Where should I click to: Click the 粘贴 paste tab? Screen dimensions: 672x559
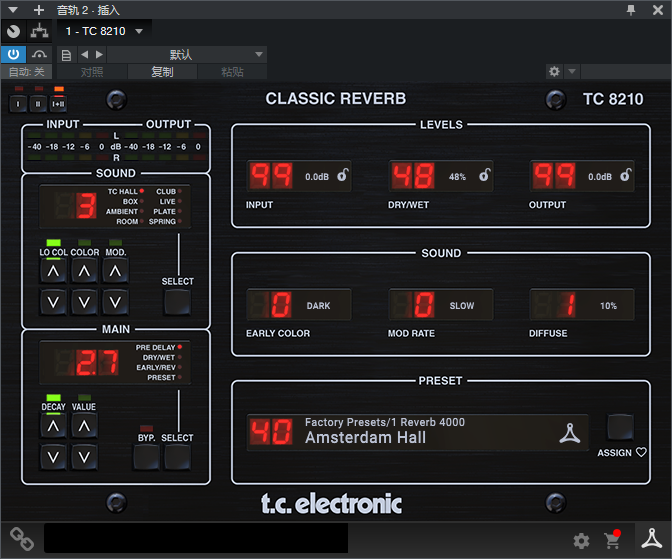coord(232,72)
